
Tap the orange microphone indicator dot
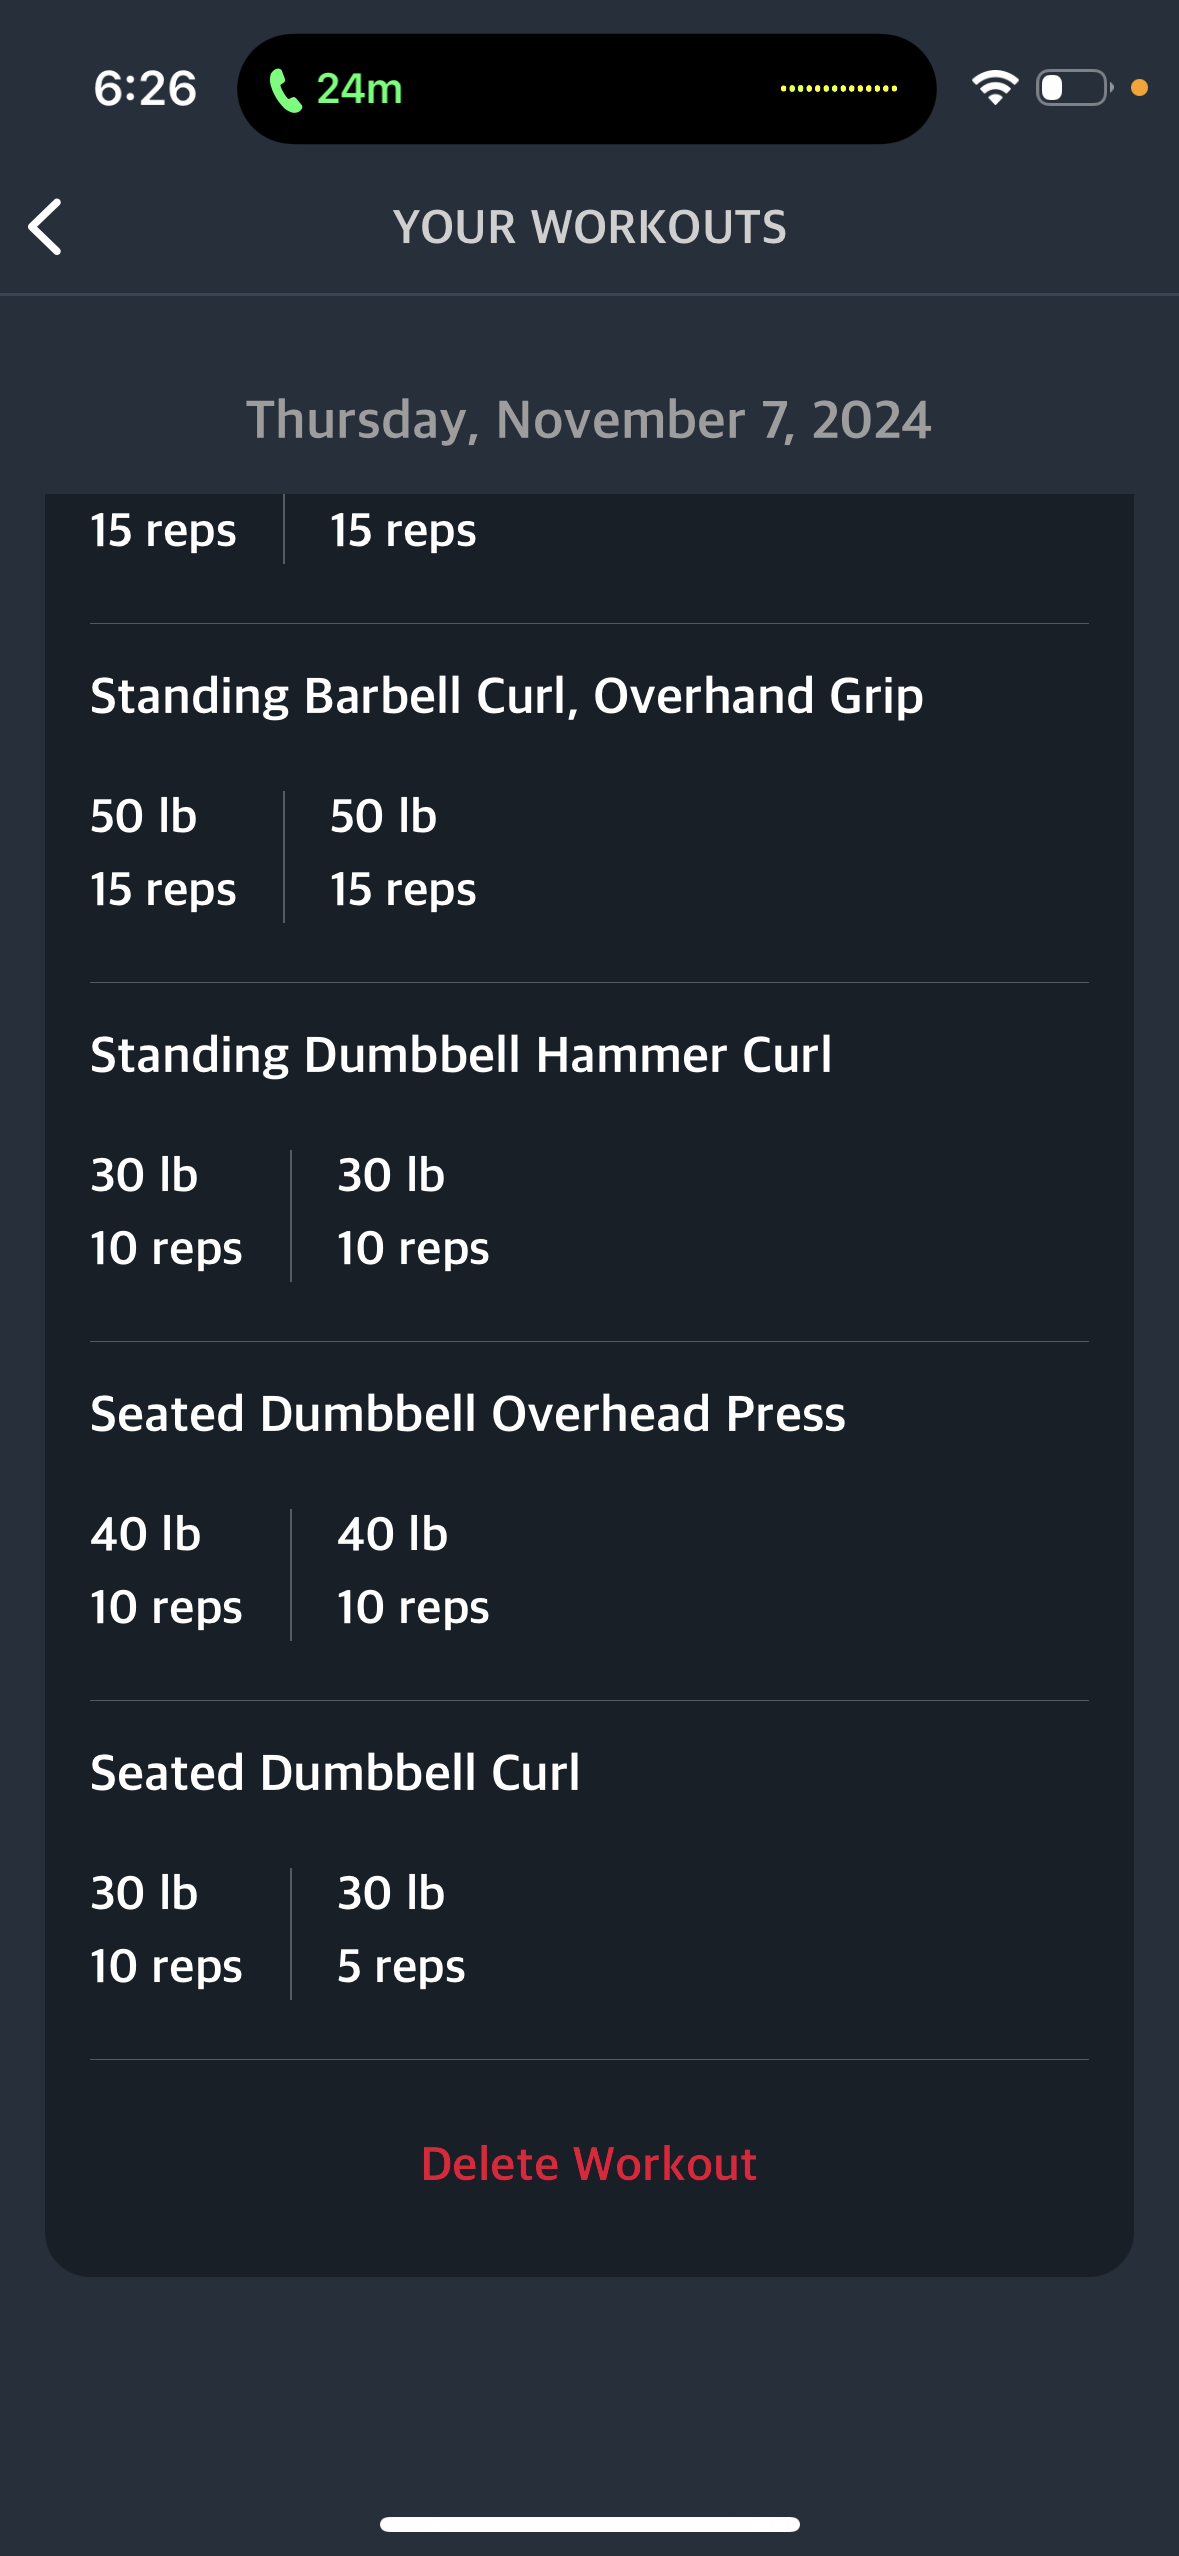[x=1139, y=88]
